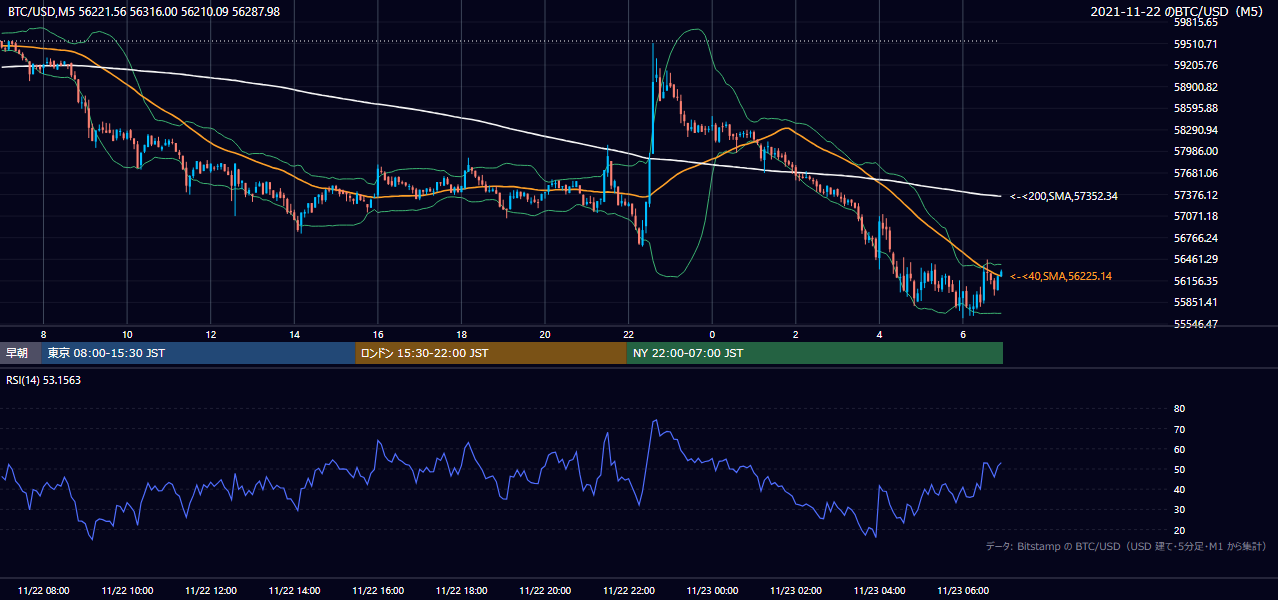The height and width of the screenshot is (600, 1278).
Task: Click the date label 11/22 08:00
Action: point(43,591)
